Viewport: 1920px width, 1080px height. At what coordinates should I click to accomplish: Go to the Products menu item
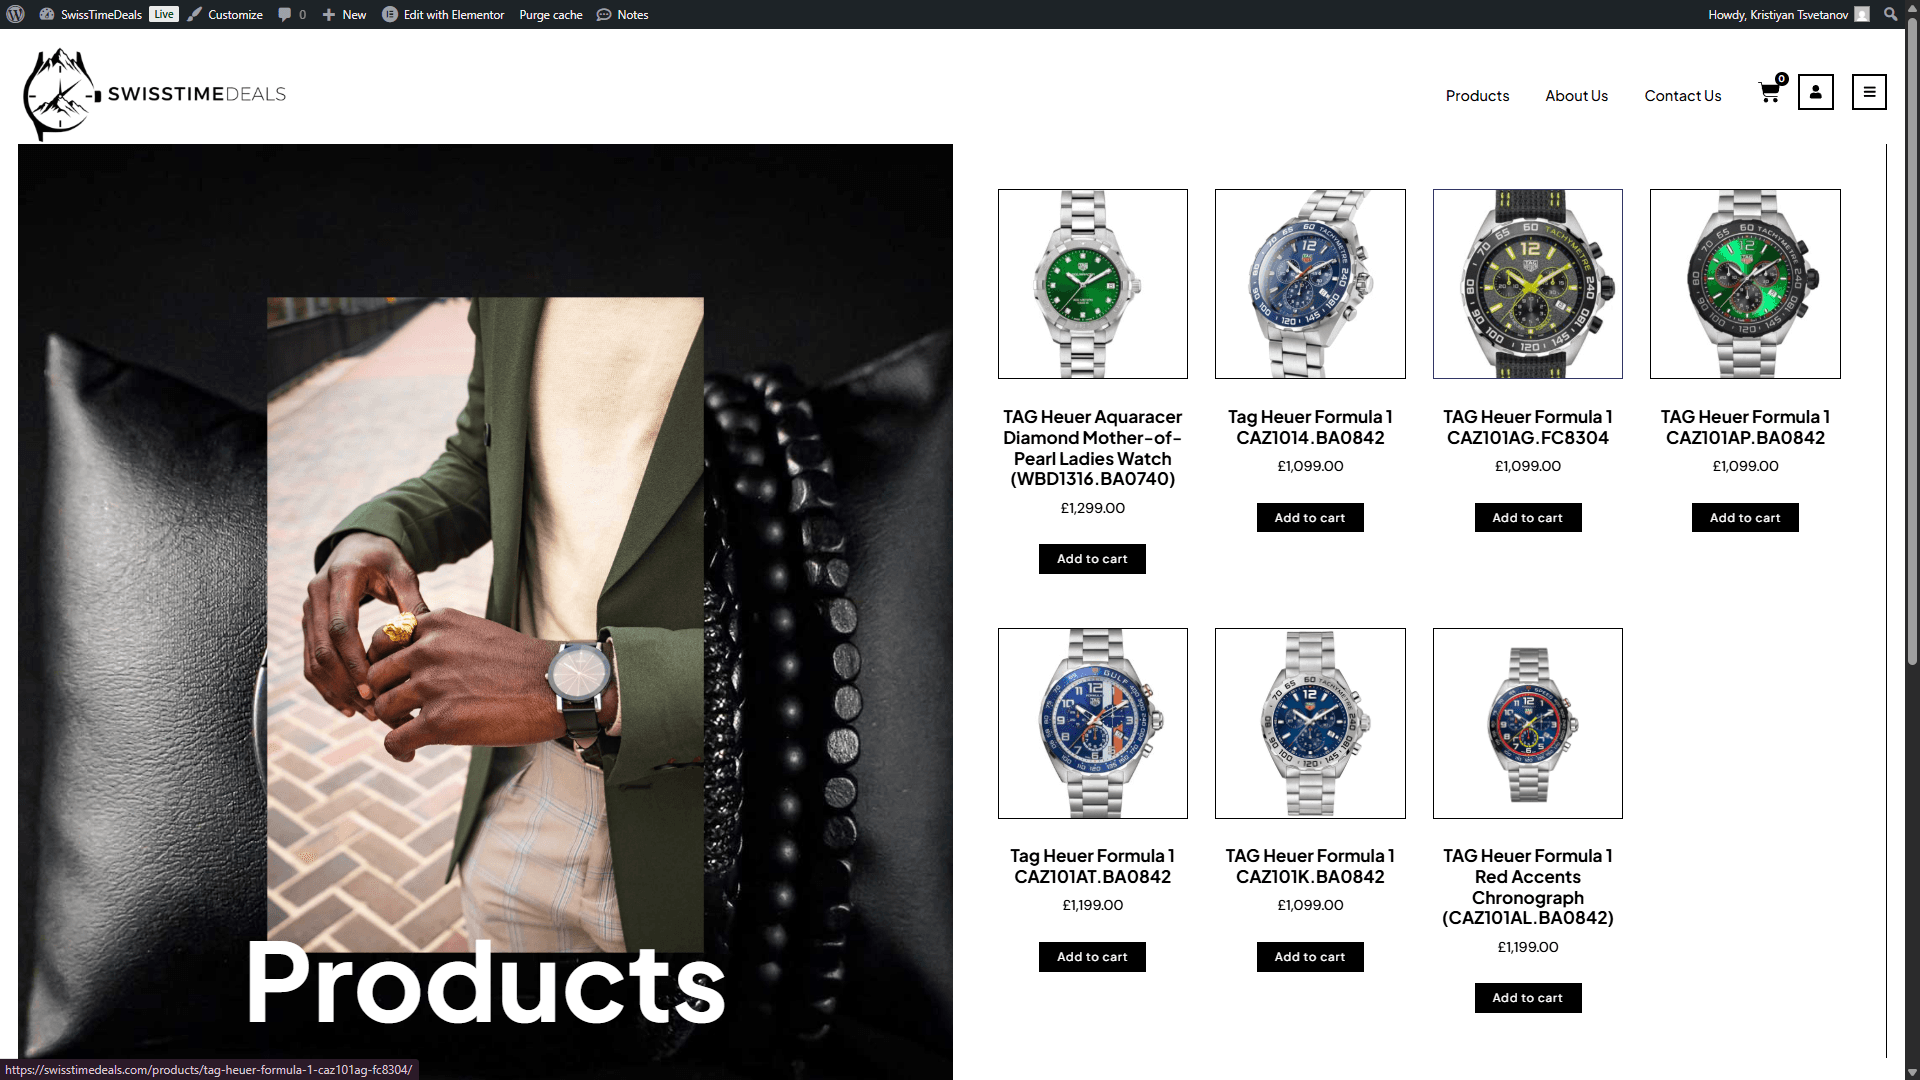[x=1477, y=96]
